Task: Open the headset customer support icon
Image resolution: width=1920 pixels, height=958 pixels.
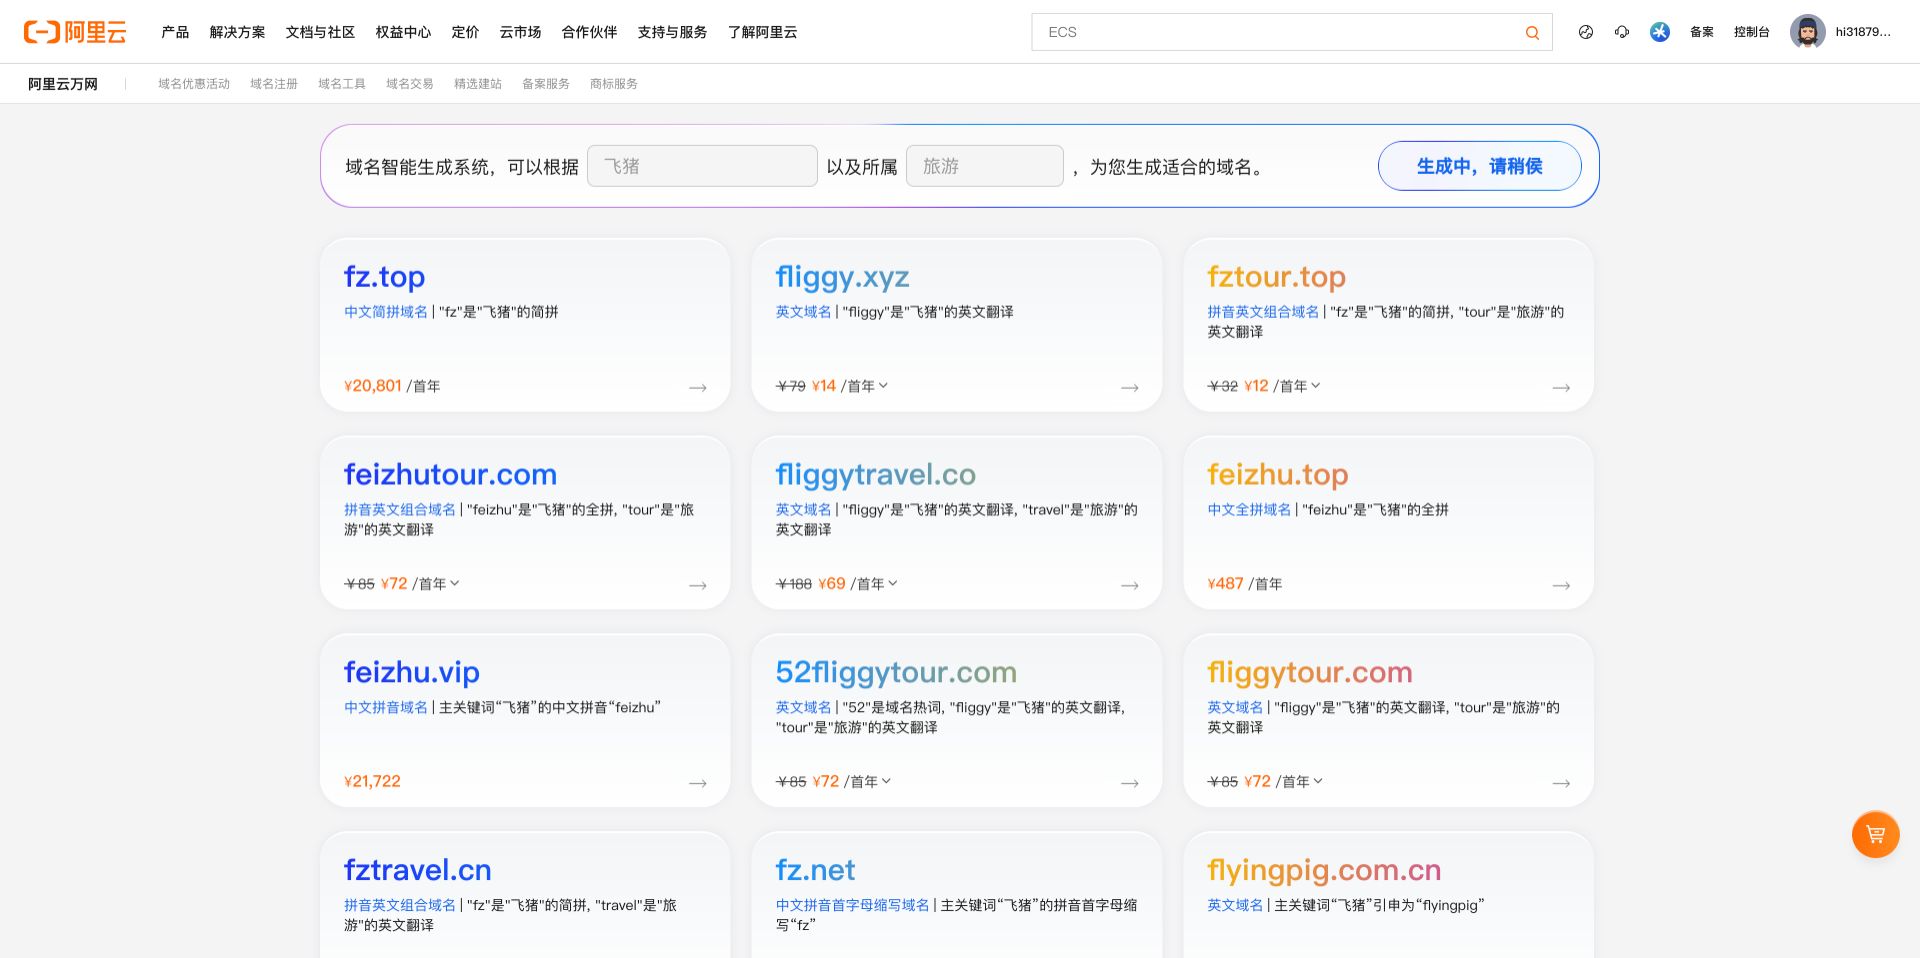Action: (1621, 32)
